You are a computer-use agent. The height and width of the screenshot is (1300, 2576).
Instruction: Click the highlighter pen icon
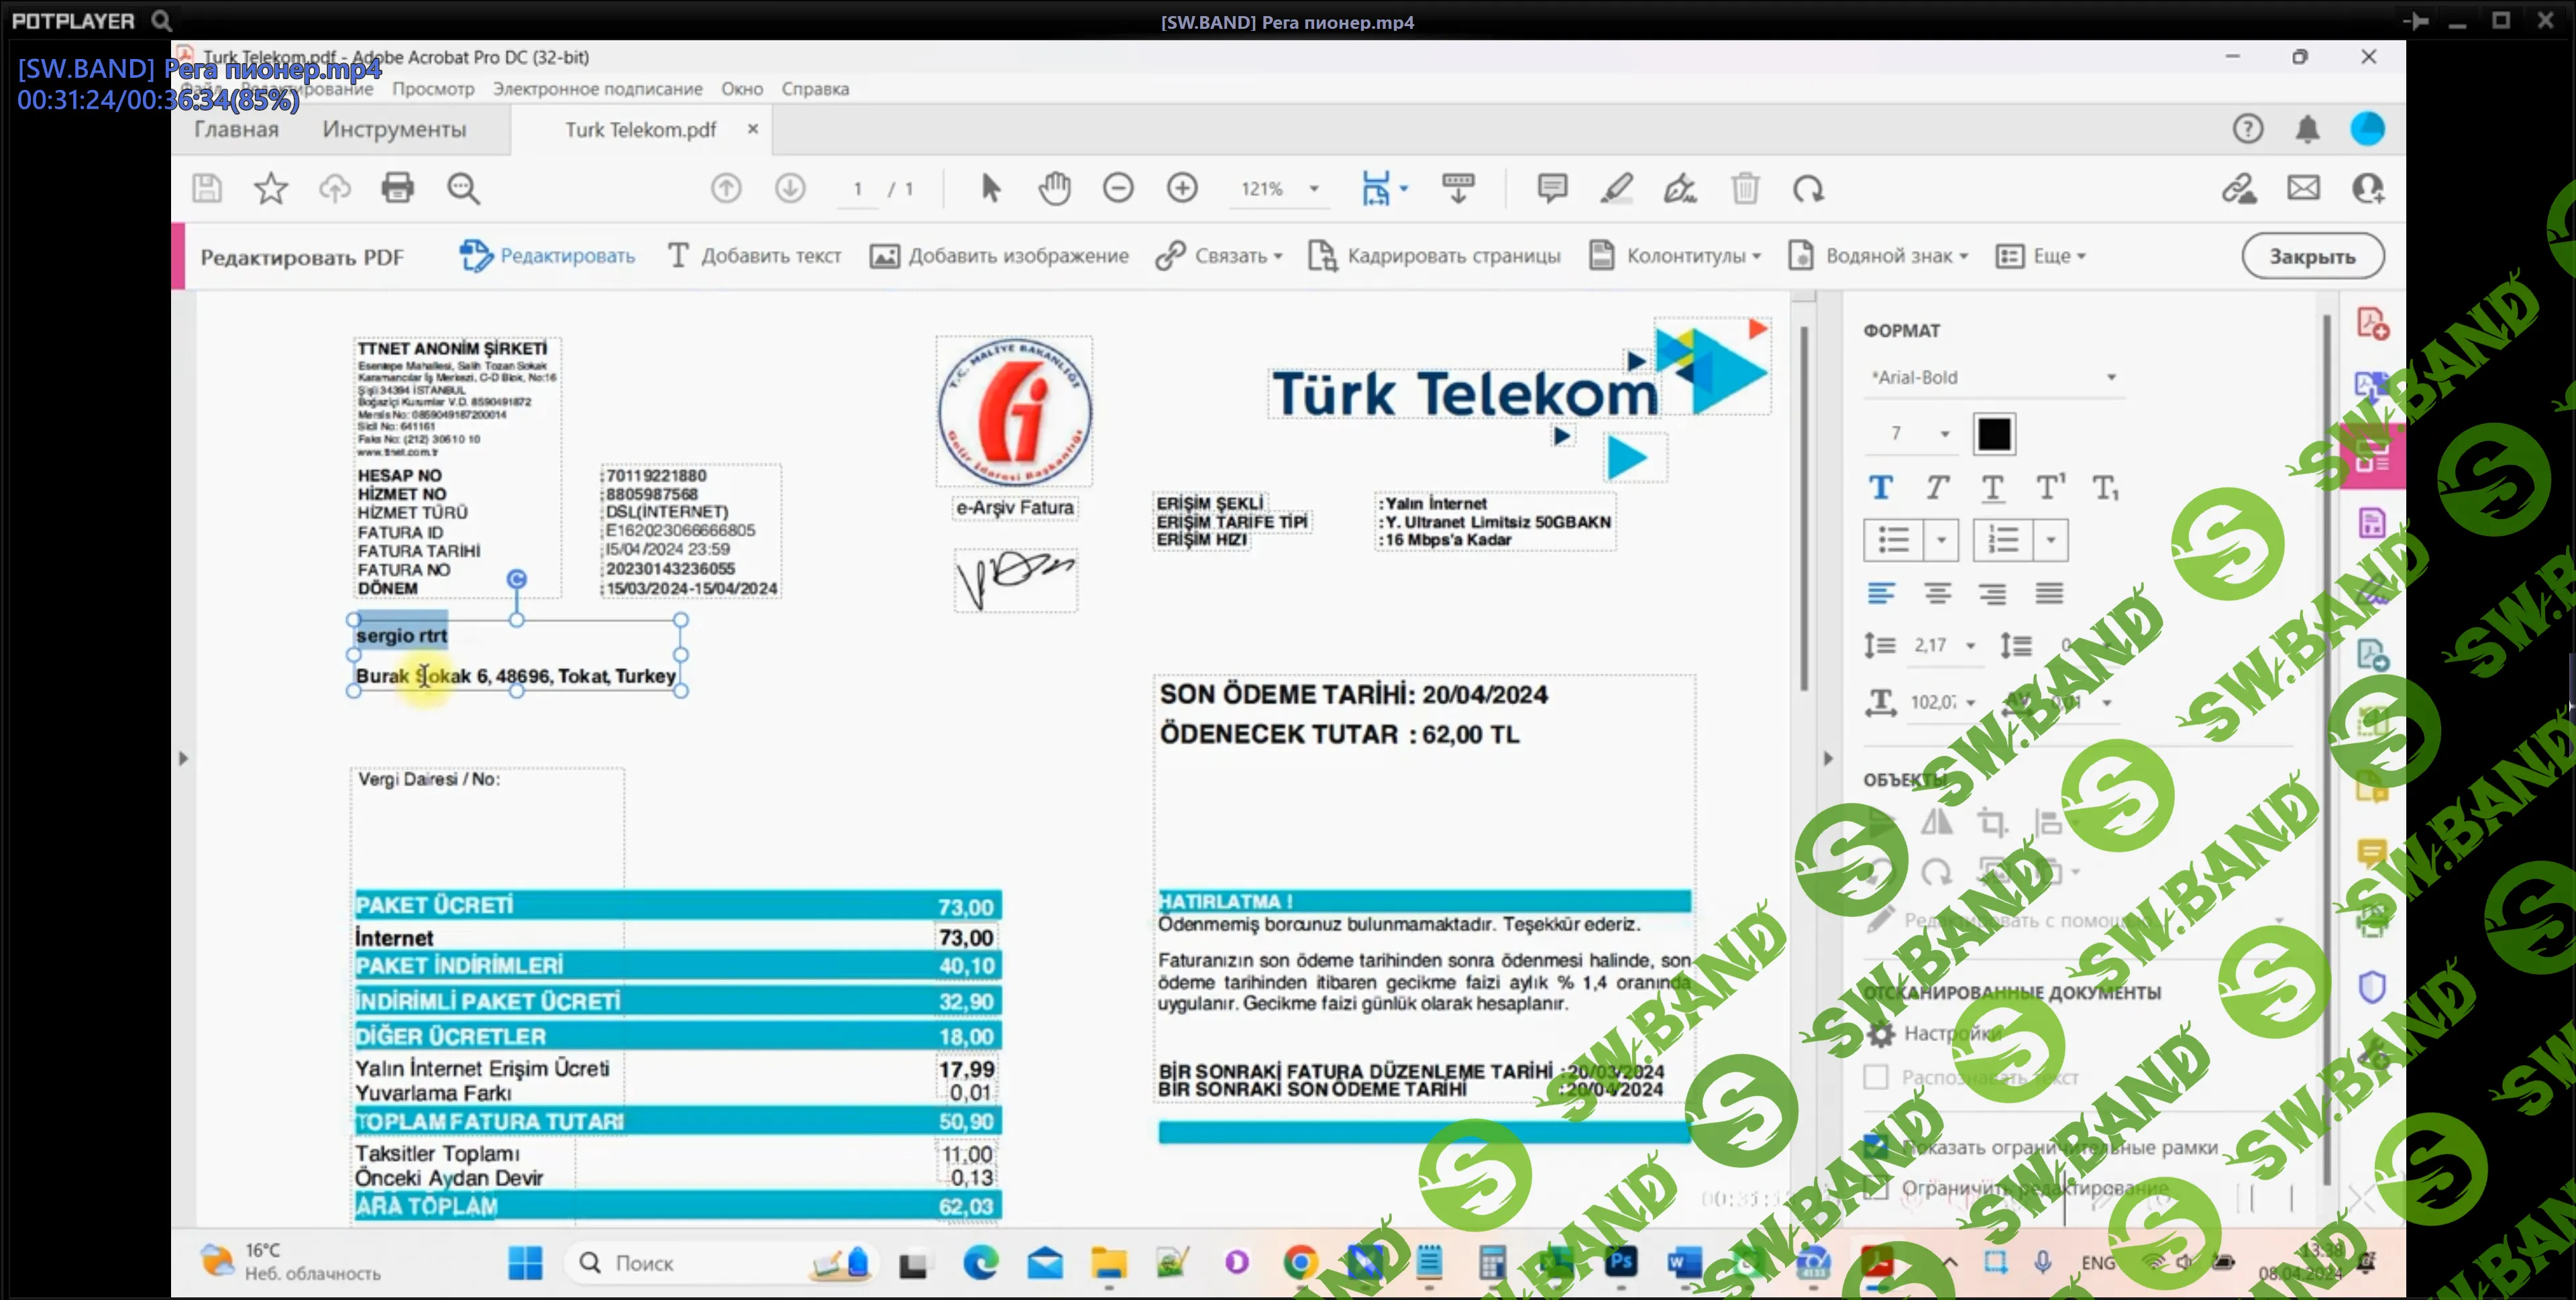[1616, 188]
